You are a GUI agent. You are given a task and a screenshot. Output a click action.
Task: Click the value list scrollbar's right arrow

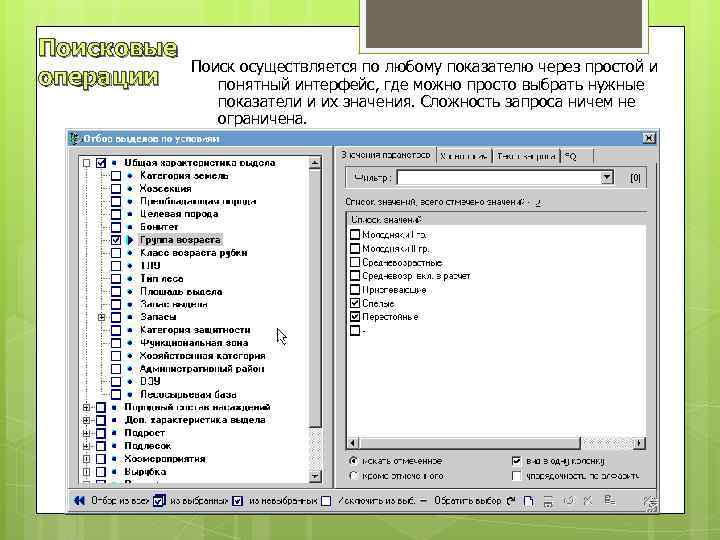[640, 443]
